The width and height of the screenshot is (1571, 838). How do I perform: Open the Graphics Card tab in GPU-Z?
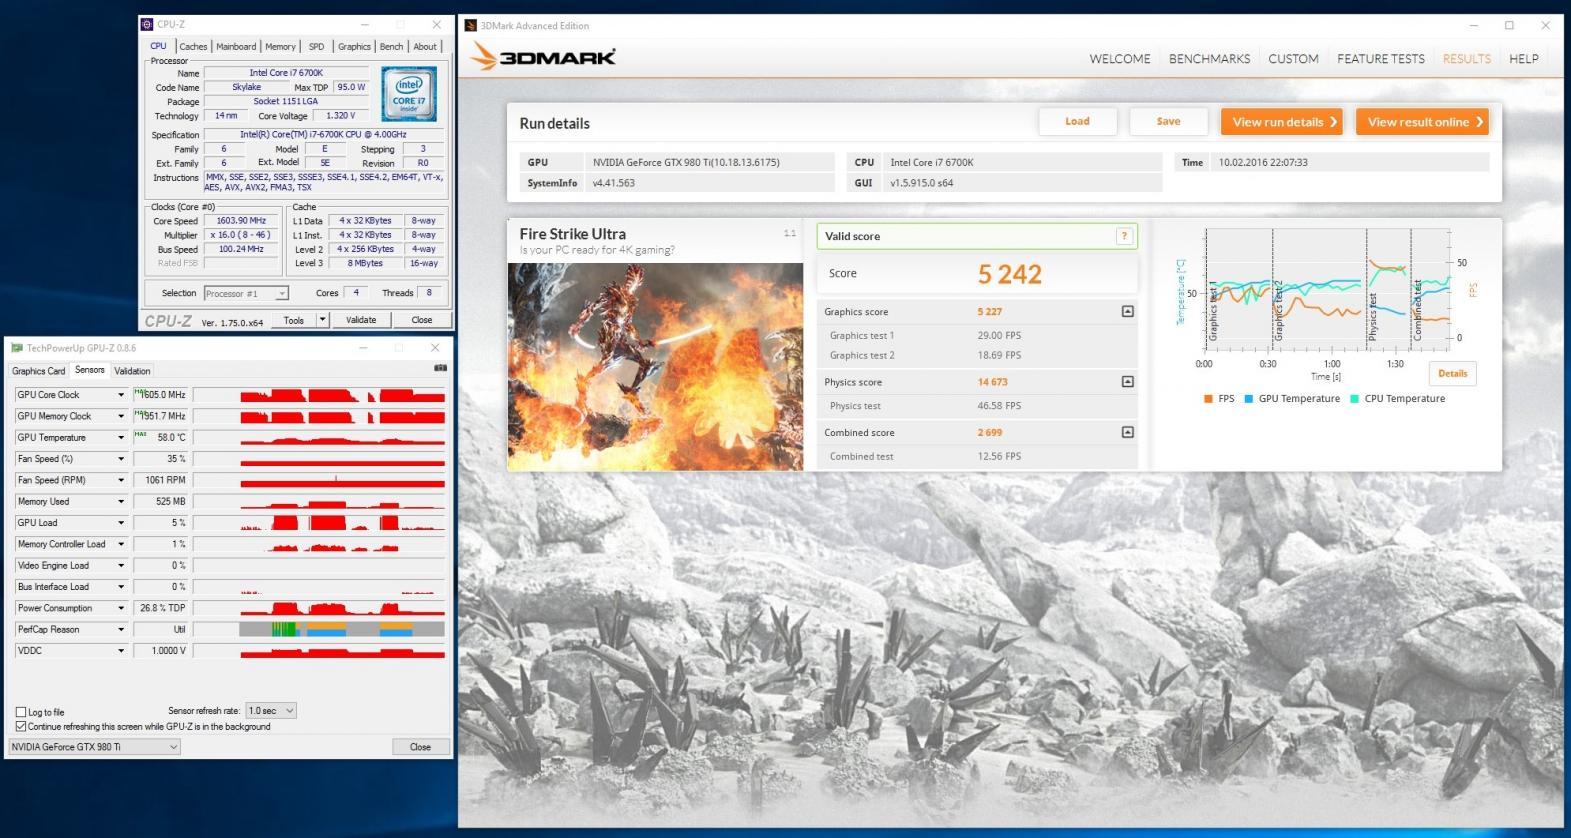[38, 371]
